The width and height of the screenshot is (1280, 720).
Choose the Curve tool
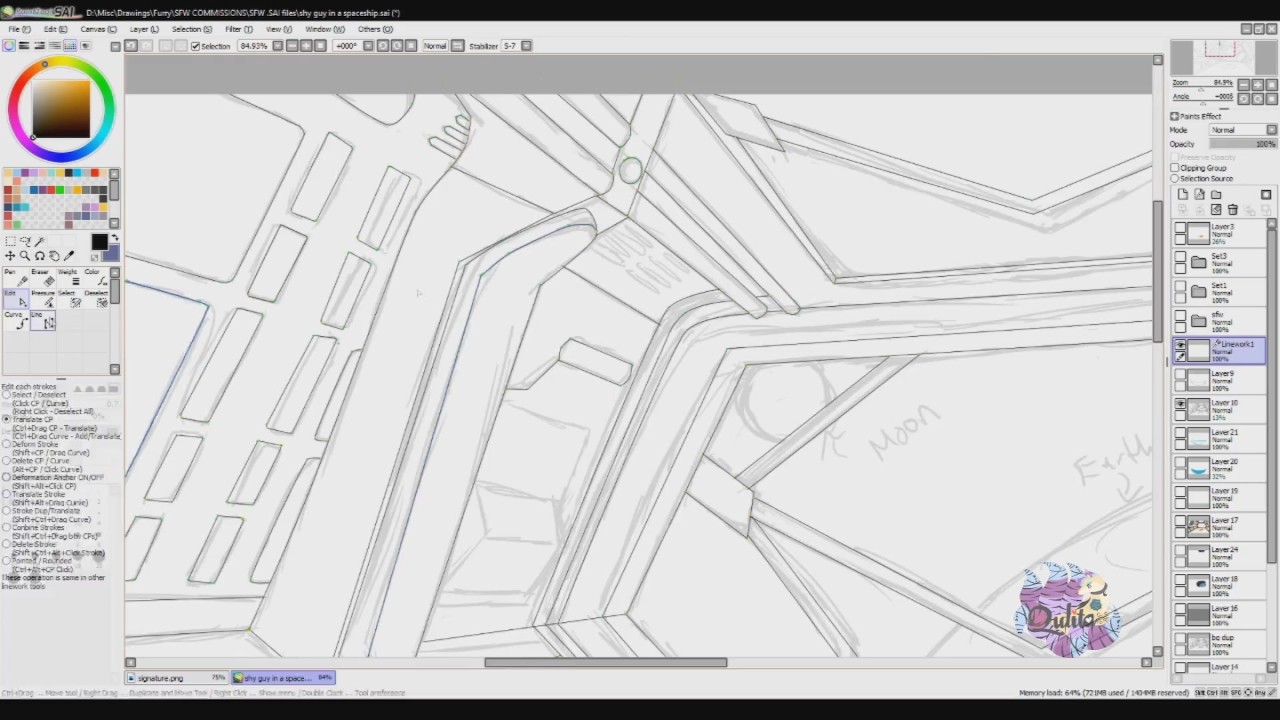click(14, 320)
